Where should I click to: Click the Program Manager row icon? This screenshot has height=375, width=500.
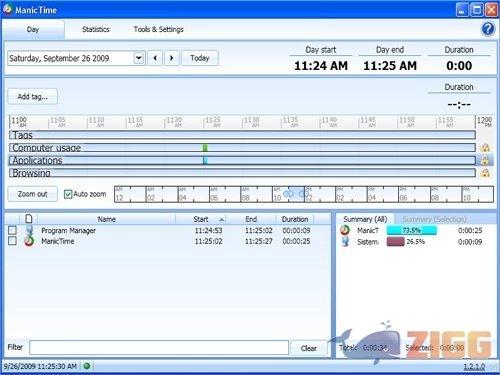tap(29, 230)
